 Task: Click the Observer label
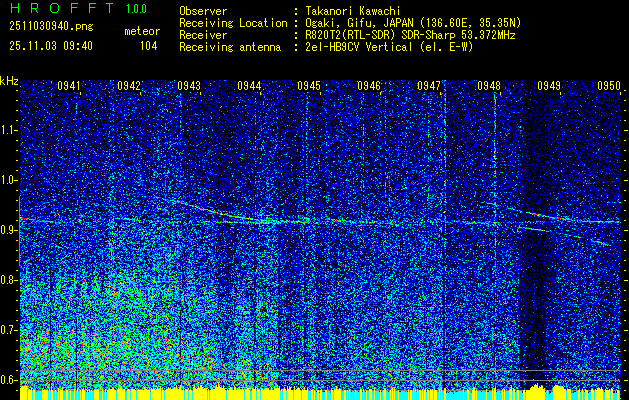[203, 11]
